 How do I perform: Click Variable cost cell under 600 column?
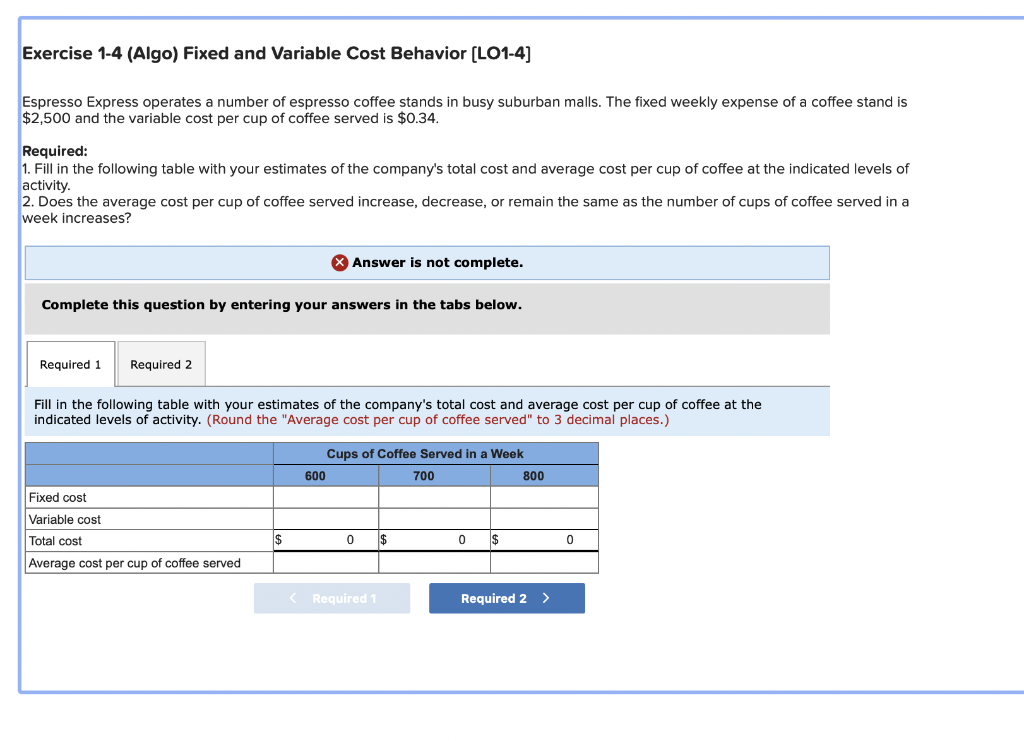pos(325,519)
